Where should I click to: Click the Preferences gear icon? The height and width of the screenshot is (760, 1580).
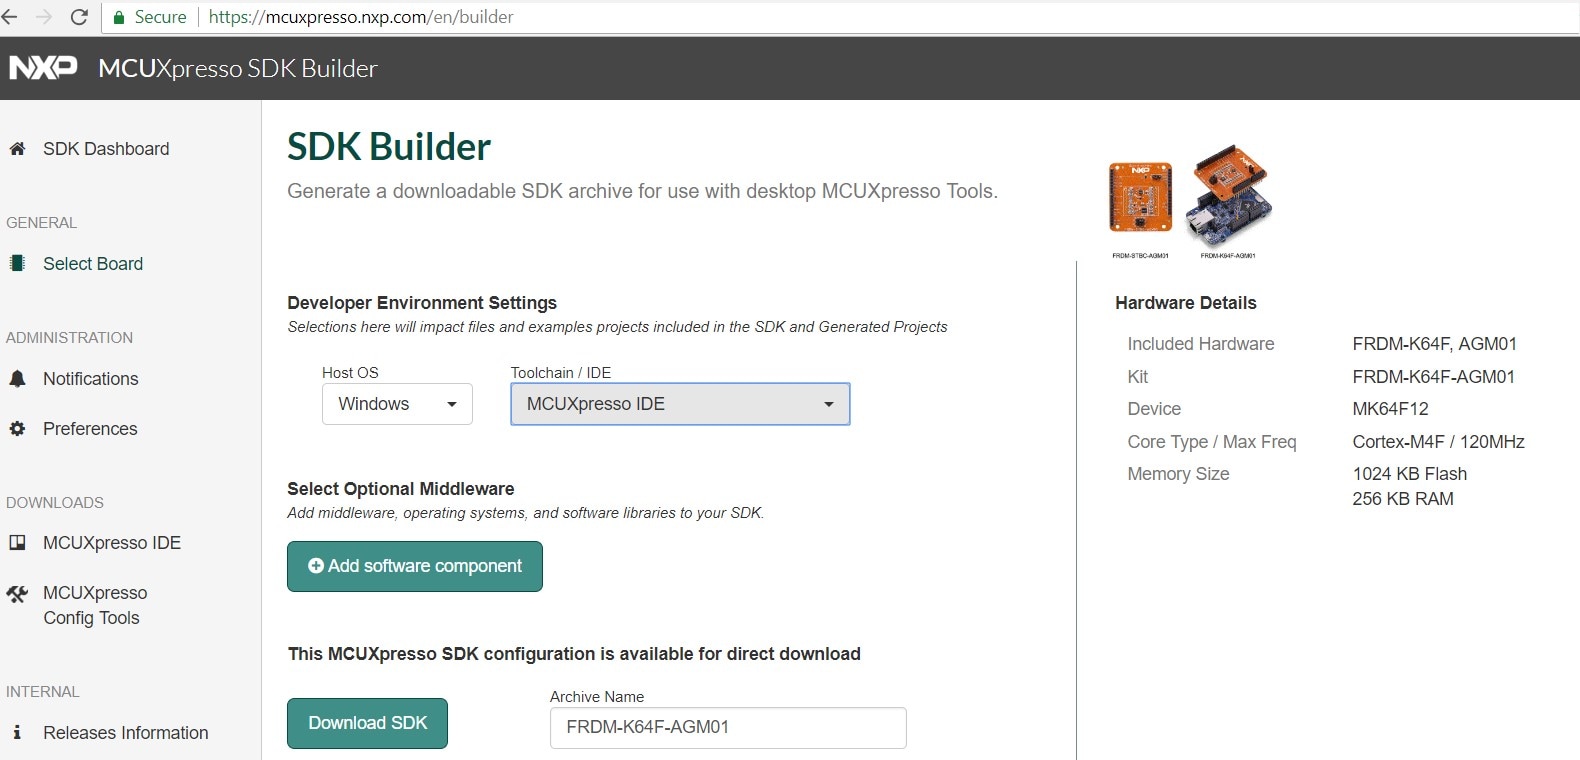pos(17,429)
